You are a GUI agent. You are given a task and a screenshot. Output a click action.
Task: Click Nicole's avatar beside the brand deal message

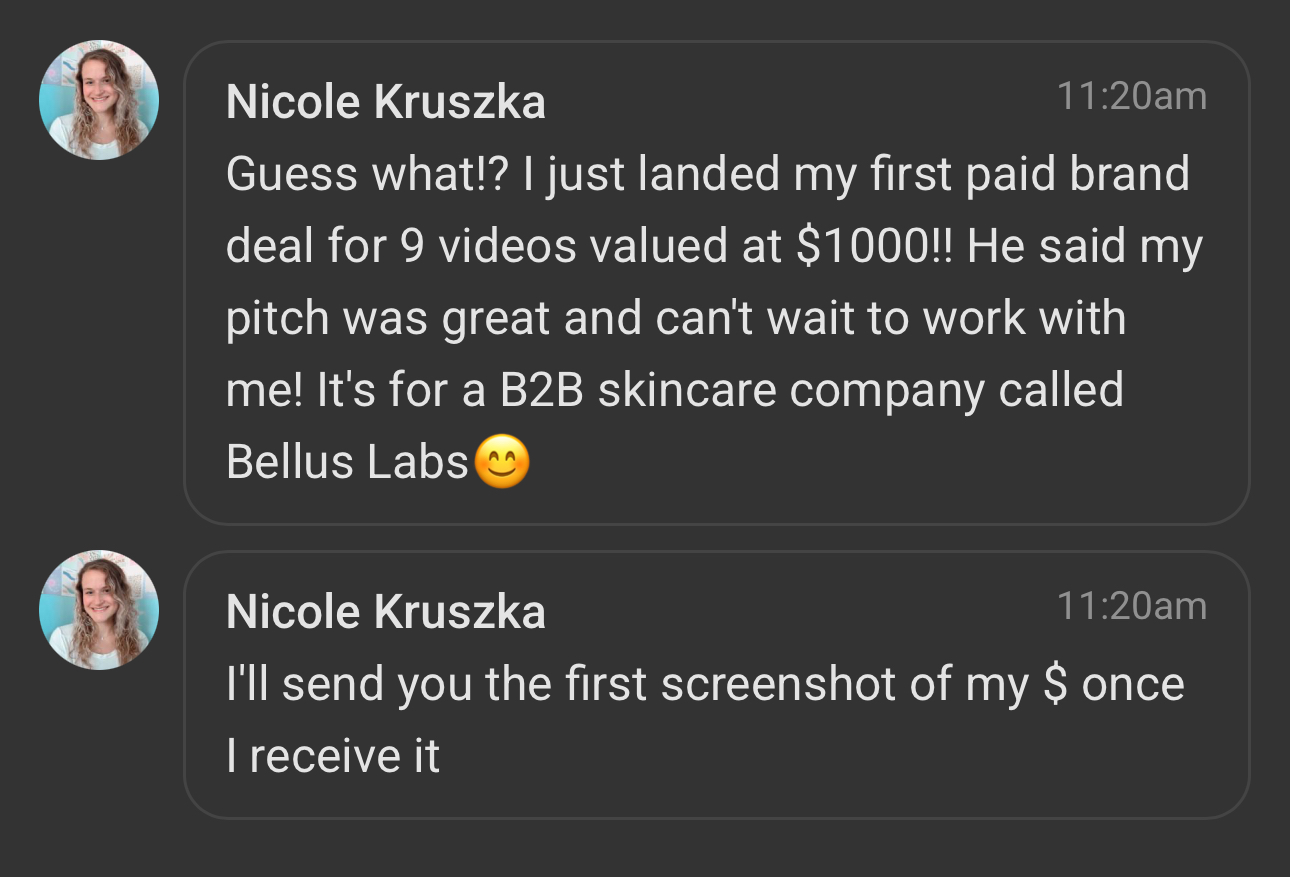(98, 100)
